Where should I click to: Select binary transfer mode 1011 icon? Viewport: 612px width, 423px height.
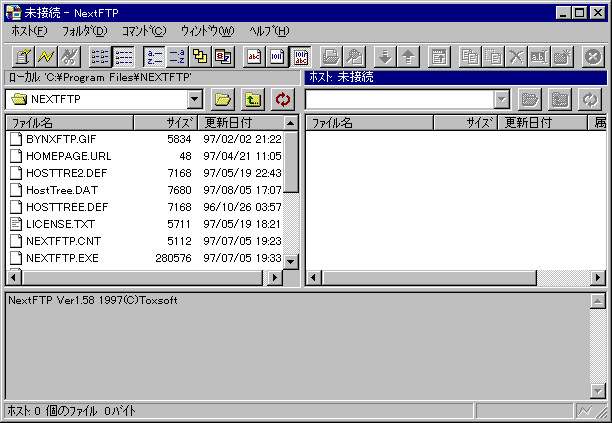[277, 57]
